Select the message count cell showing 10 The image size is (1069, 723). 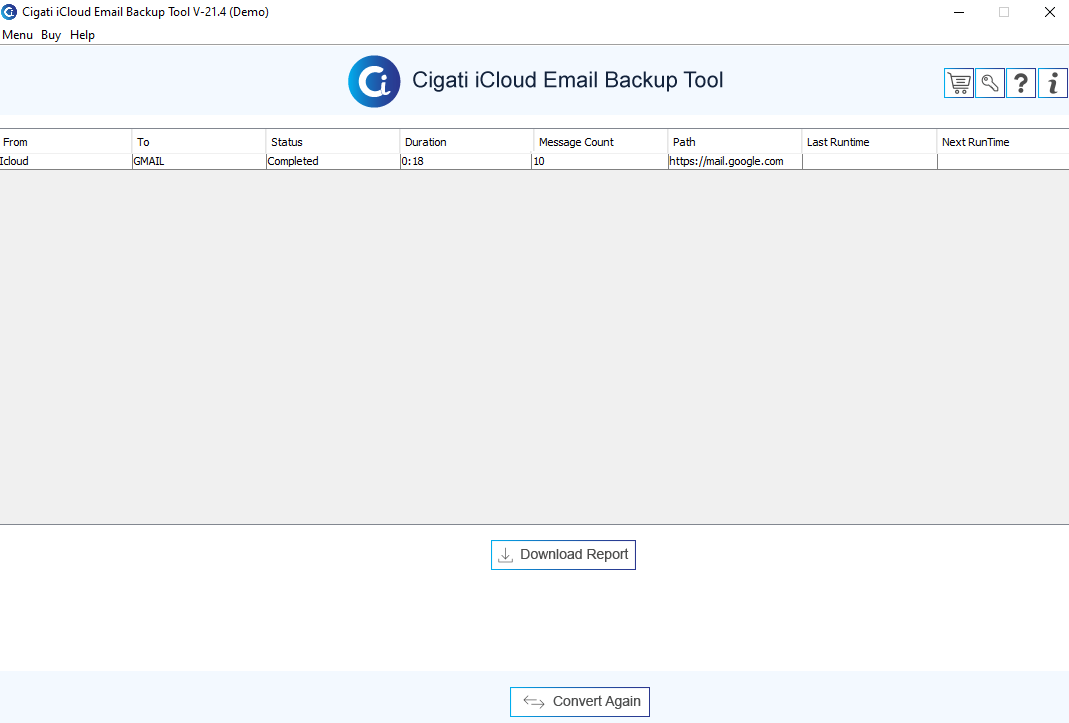coord(600,161)
